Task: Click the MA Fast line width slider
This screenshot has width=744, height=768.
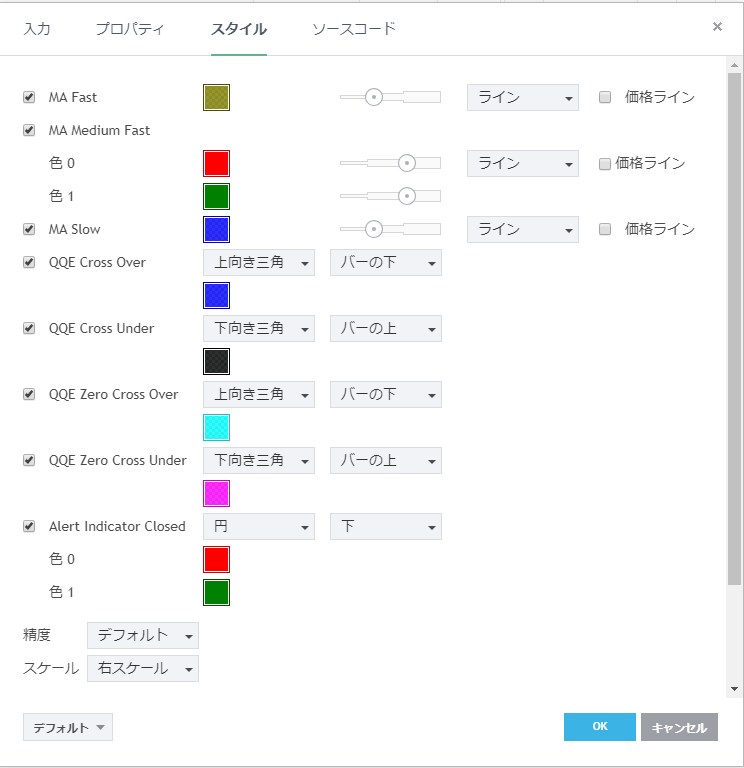Action: click(390, 97)
